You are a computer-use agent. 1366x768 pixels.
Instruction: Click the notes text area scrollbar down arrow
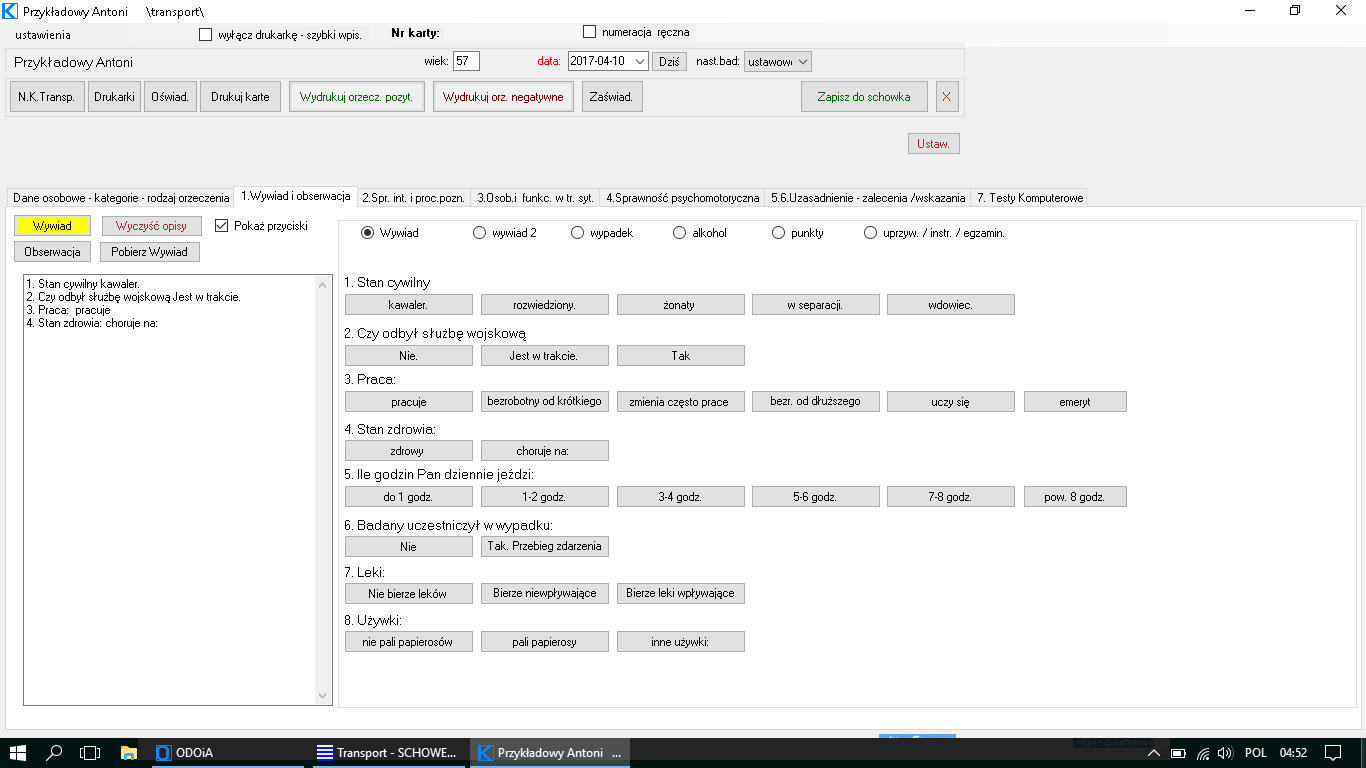click(x=322, y=695)
